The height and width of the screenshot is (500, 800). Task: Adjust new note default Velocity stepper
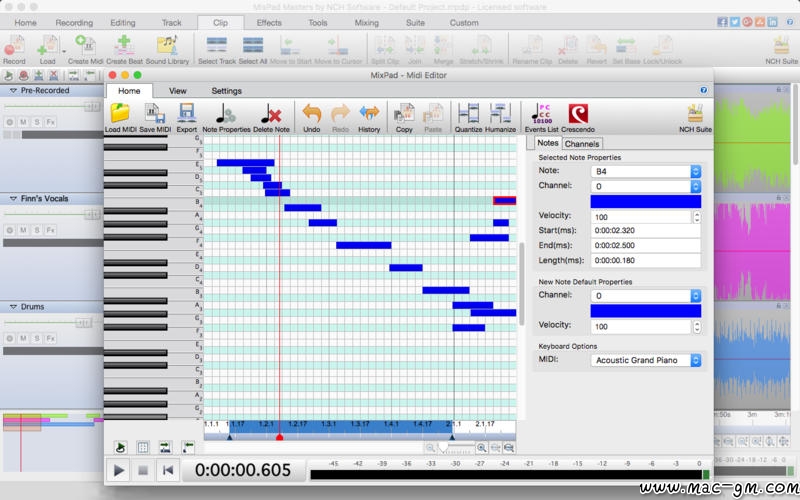coord(696,327)
